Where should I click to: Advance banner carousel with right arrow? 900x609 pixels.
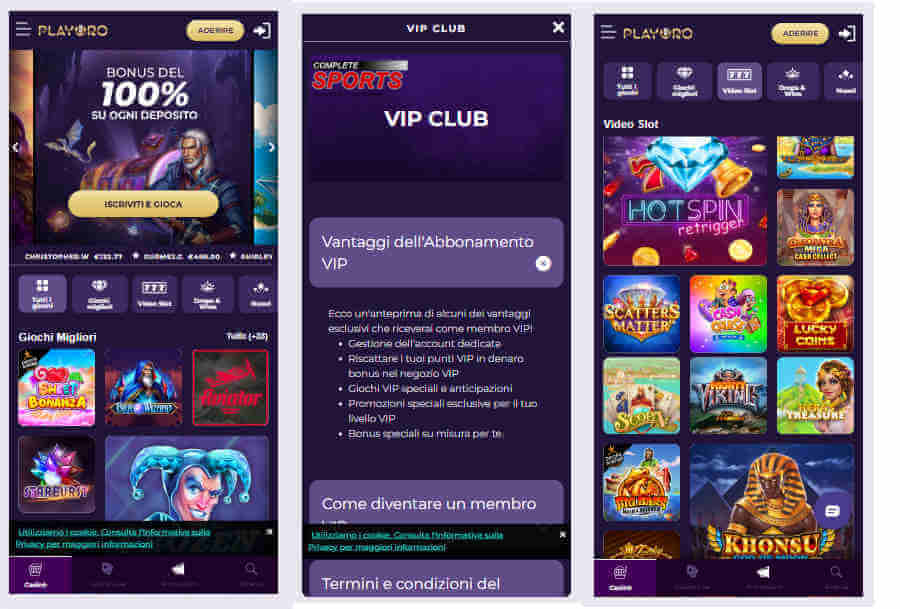[271, 148]
